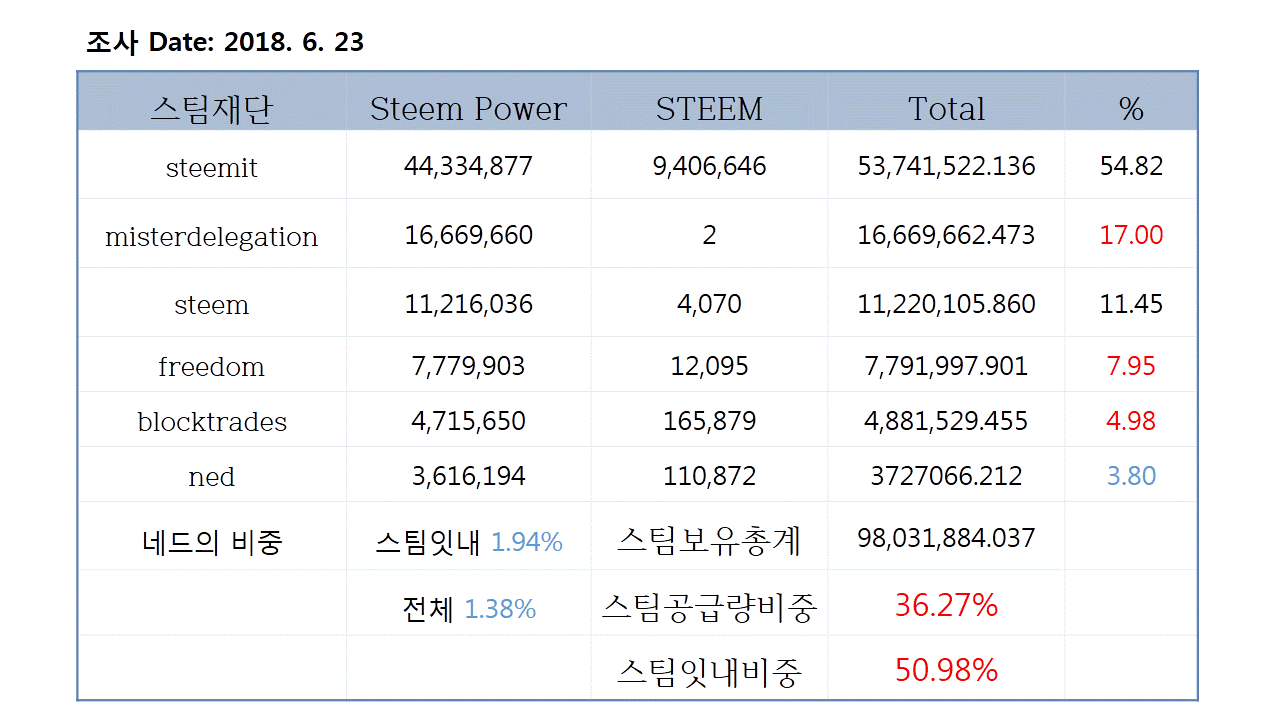Select the '스팀재단' column header
Viewport: 1280px width, 720px height.
coord(211,108)
